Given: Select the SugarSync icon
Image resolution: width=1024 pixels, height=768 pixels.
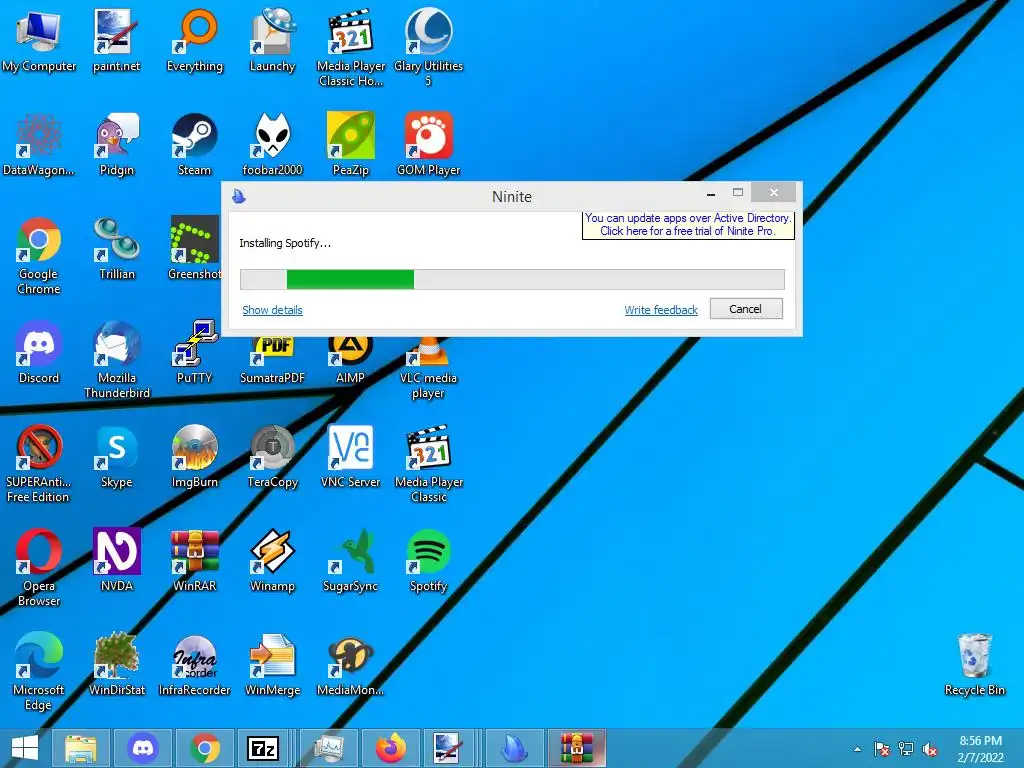Looking at the screenshot, I should click(351, 561).
